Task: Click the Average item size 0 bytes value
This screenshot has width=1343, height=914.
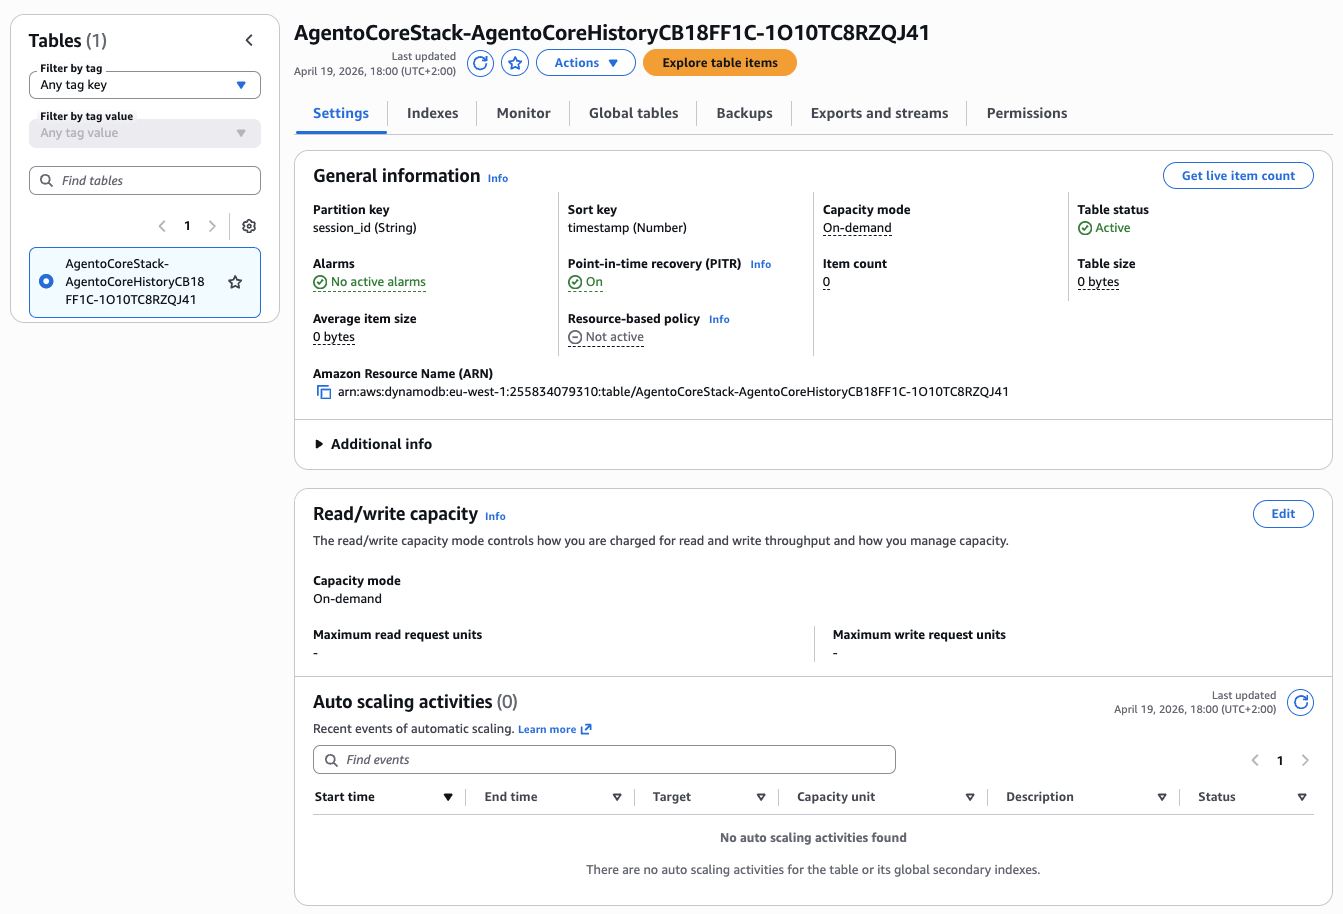Action: (334, 337)
